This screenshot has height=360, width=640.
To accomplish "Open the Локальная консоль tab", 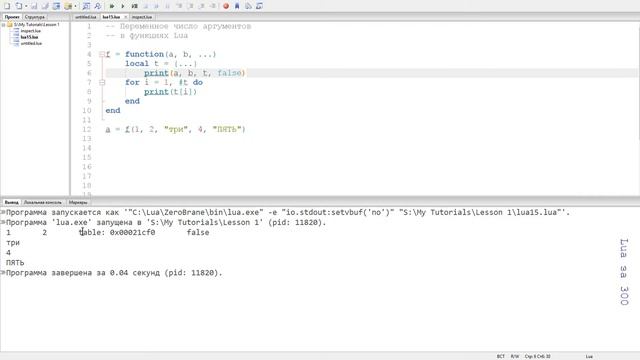I will click(43, 202).
